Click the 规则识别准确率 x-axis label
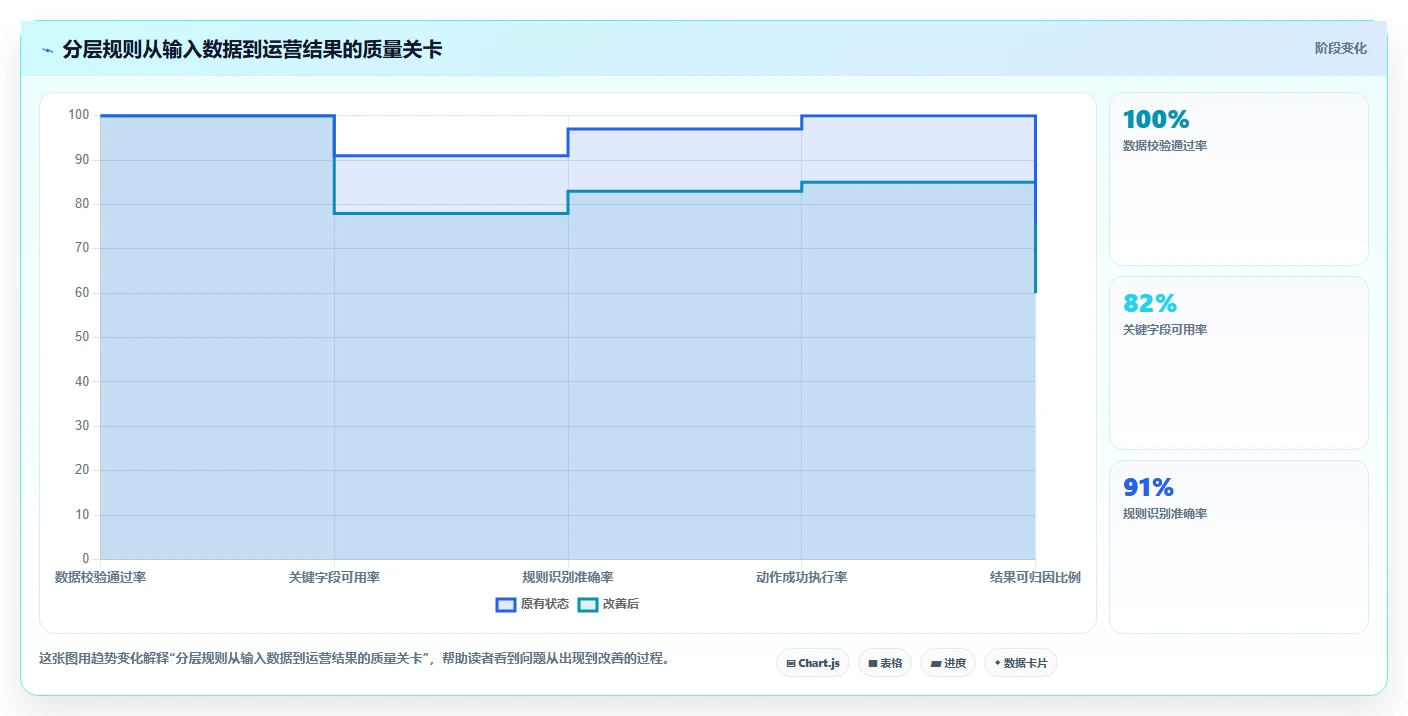 click(568, 577)
